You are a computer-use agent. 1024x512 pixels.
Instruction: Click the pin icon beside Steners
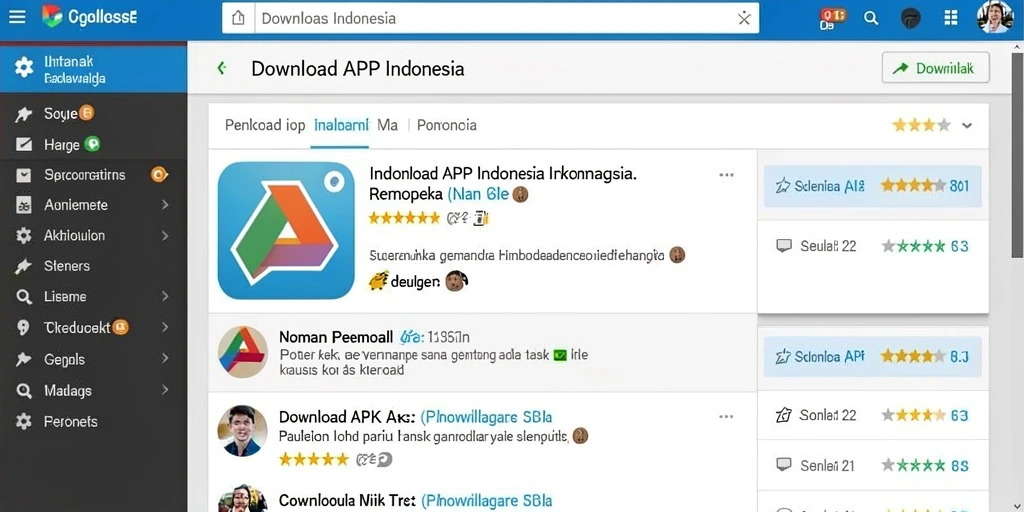(x=24, y=266)
